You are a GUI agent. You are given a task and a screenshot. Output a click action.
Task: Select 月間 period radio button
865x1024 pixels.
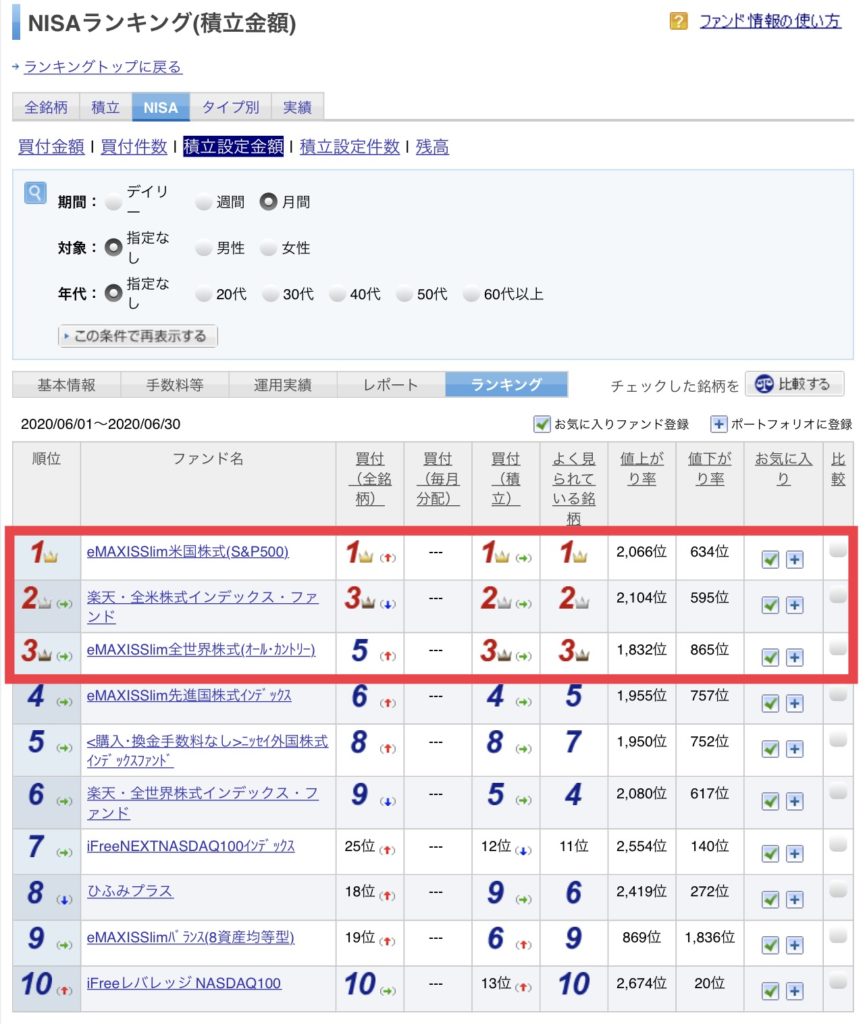(x=268, y=202)
